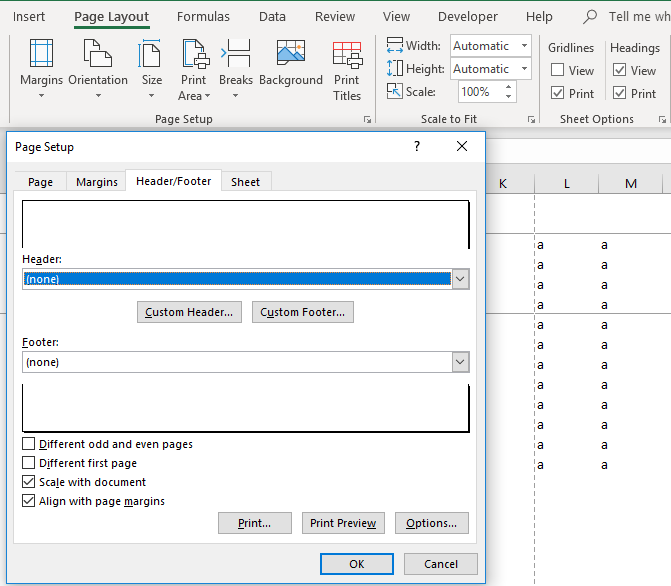Image resolution: width=671 pixels, height=586 pixels.
Task: Enable Different first page checkbox
Action: [x=28, y=463]
